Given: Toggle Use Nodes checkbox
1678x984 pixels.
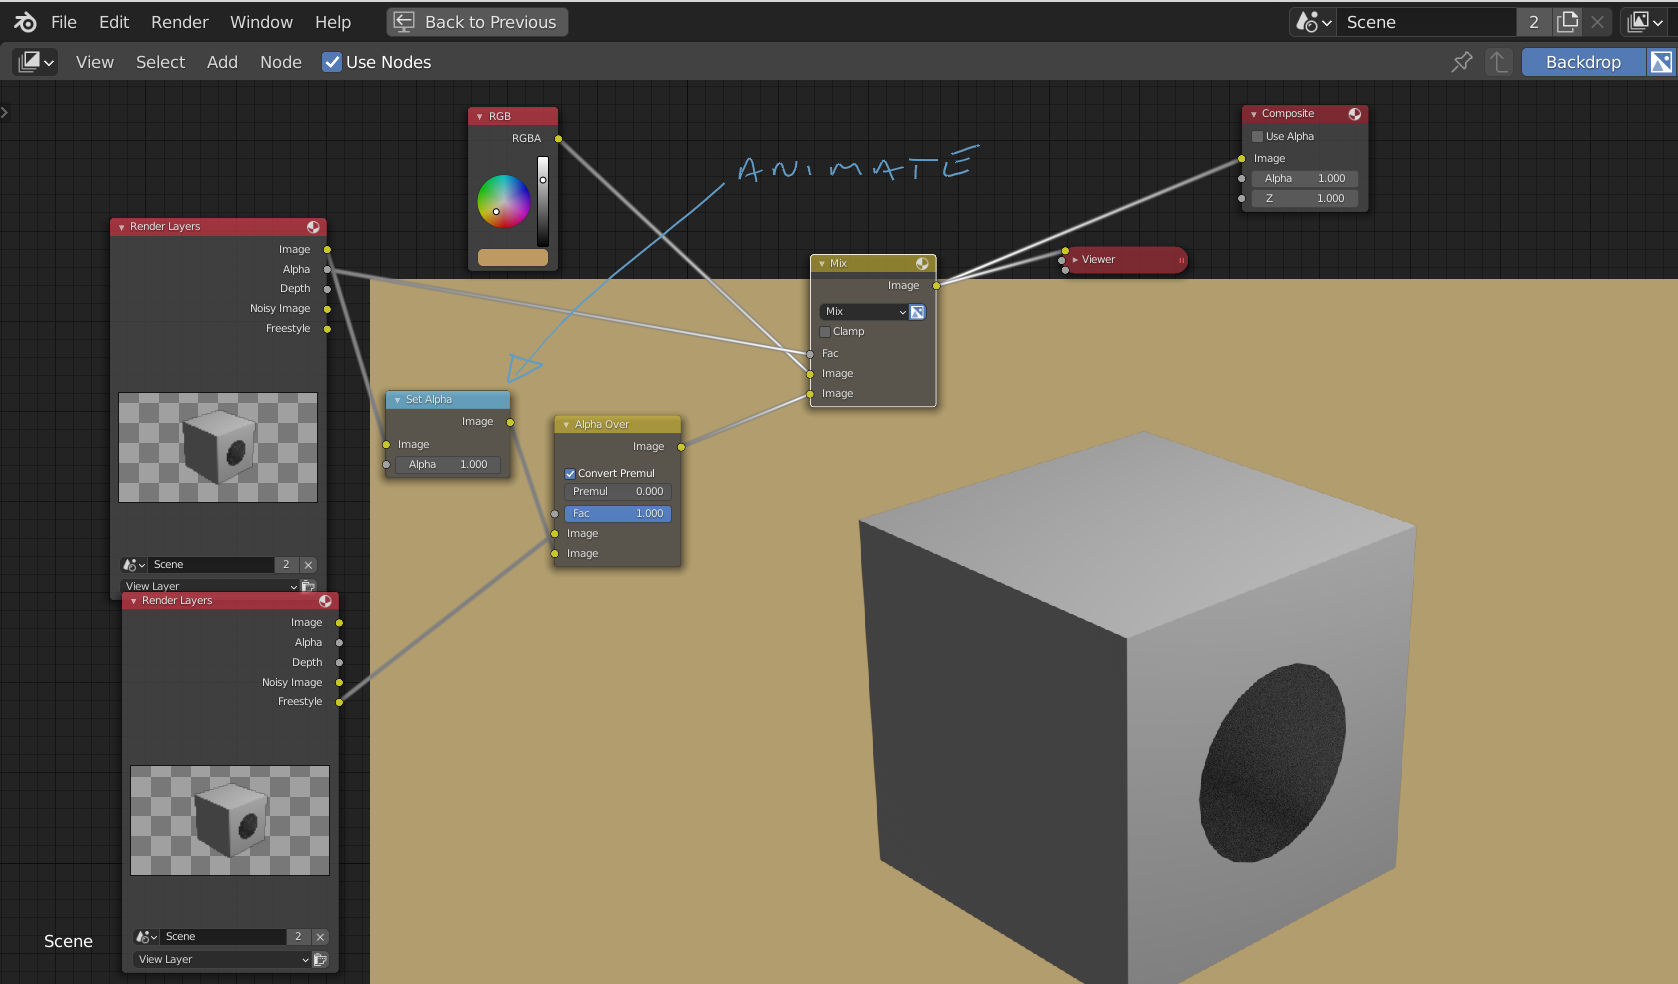Looking at the screenshot, I should pyautogui.click(x=332, y=62).
